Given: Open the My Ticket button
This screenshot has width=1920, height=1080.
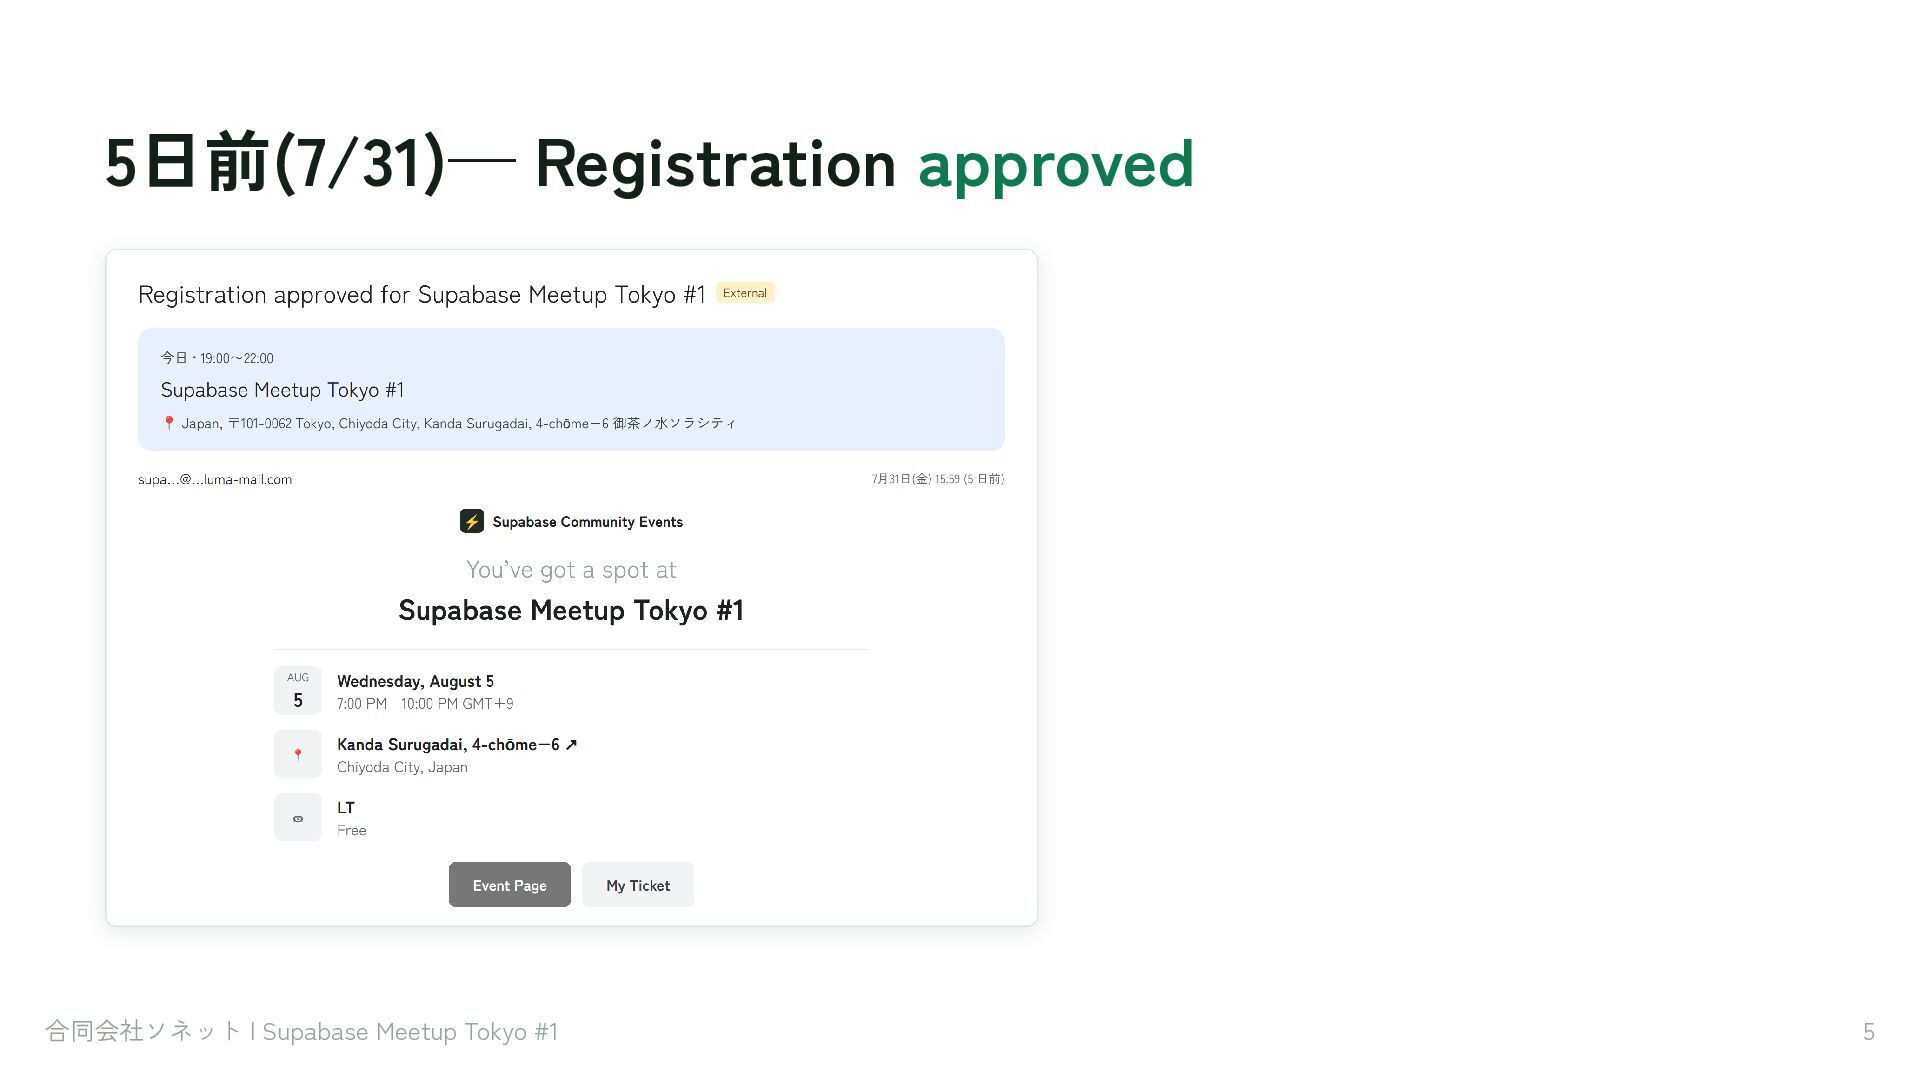Looking at the screenshot, I should 638,885.
